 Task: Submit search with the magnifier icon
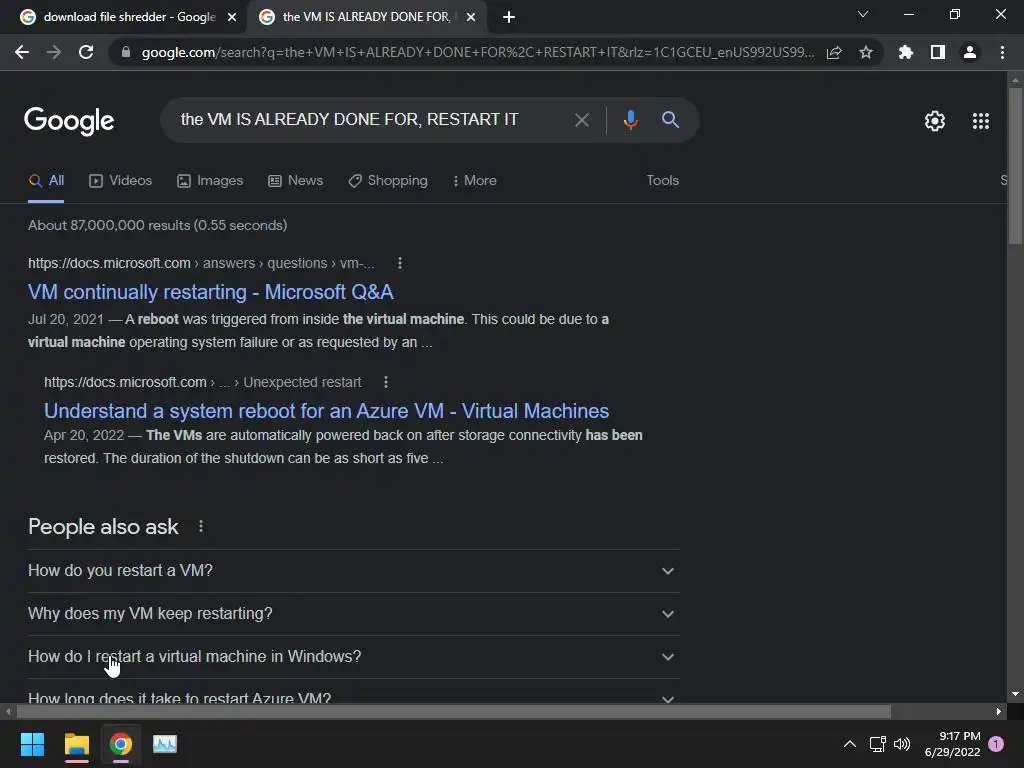click(x=670, y=120)
